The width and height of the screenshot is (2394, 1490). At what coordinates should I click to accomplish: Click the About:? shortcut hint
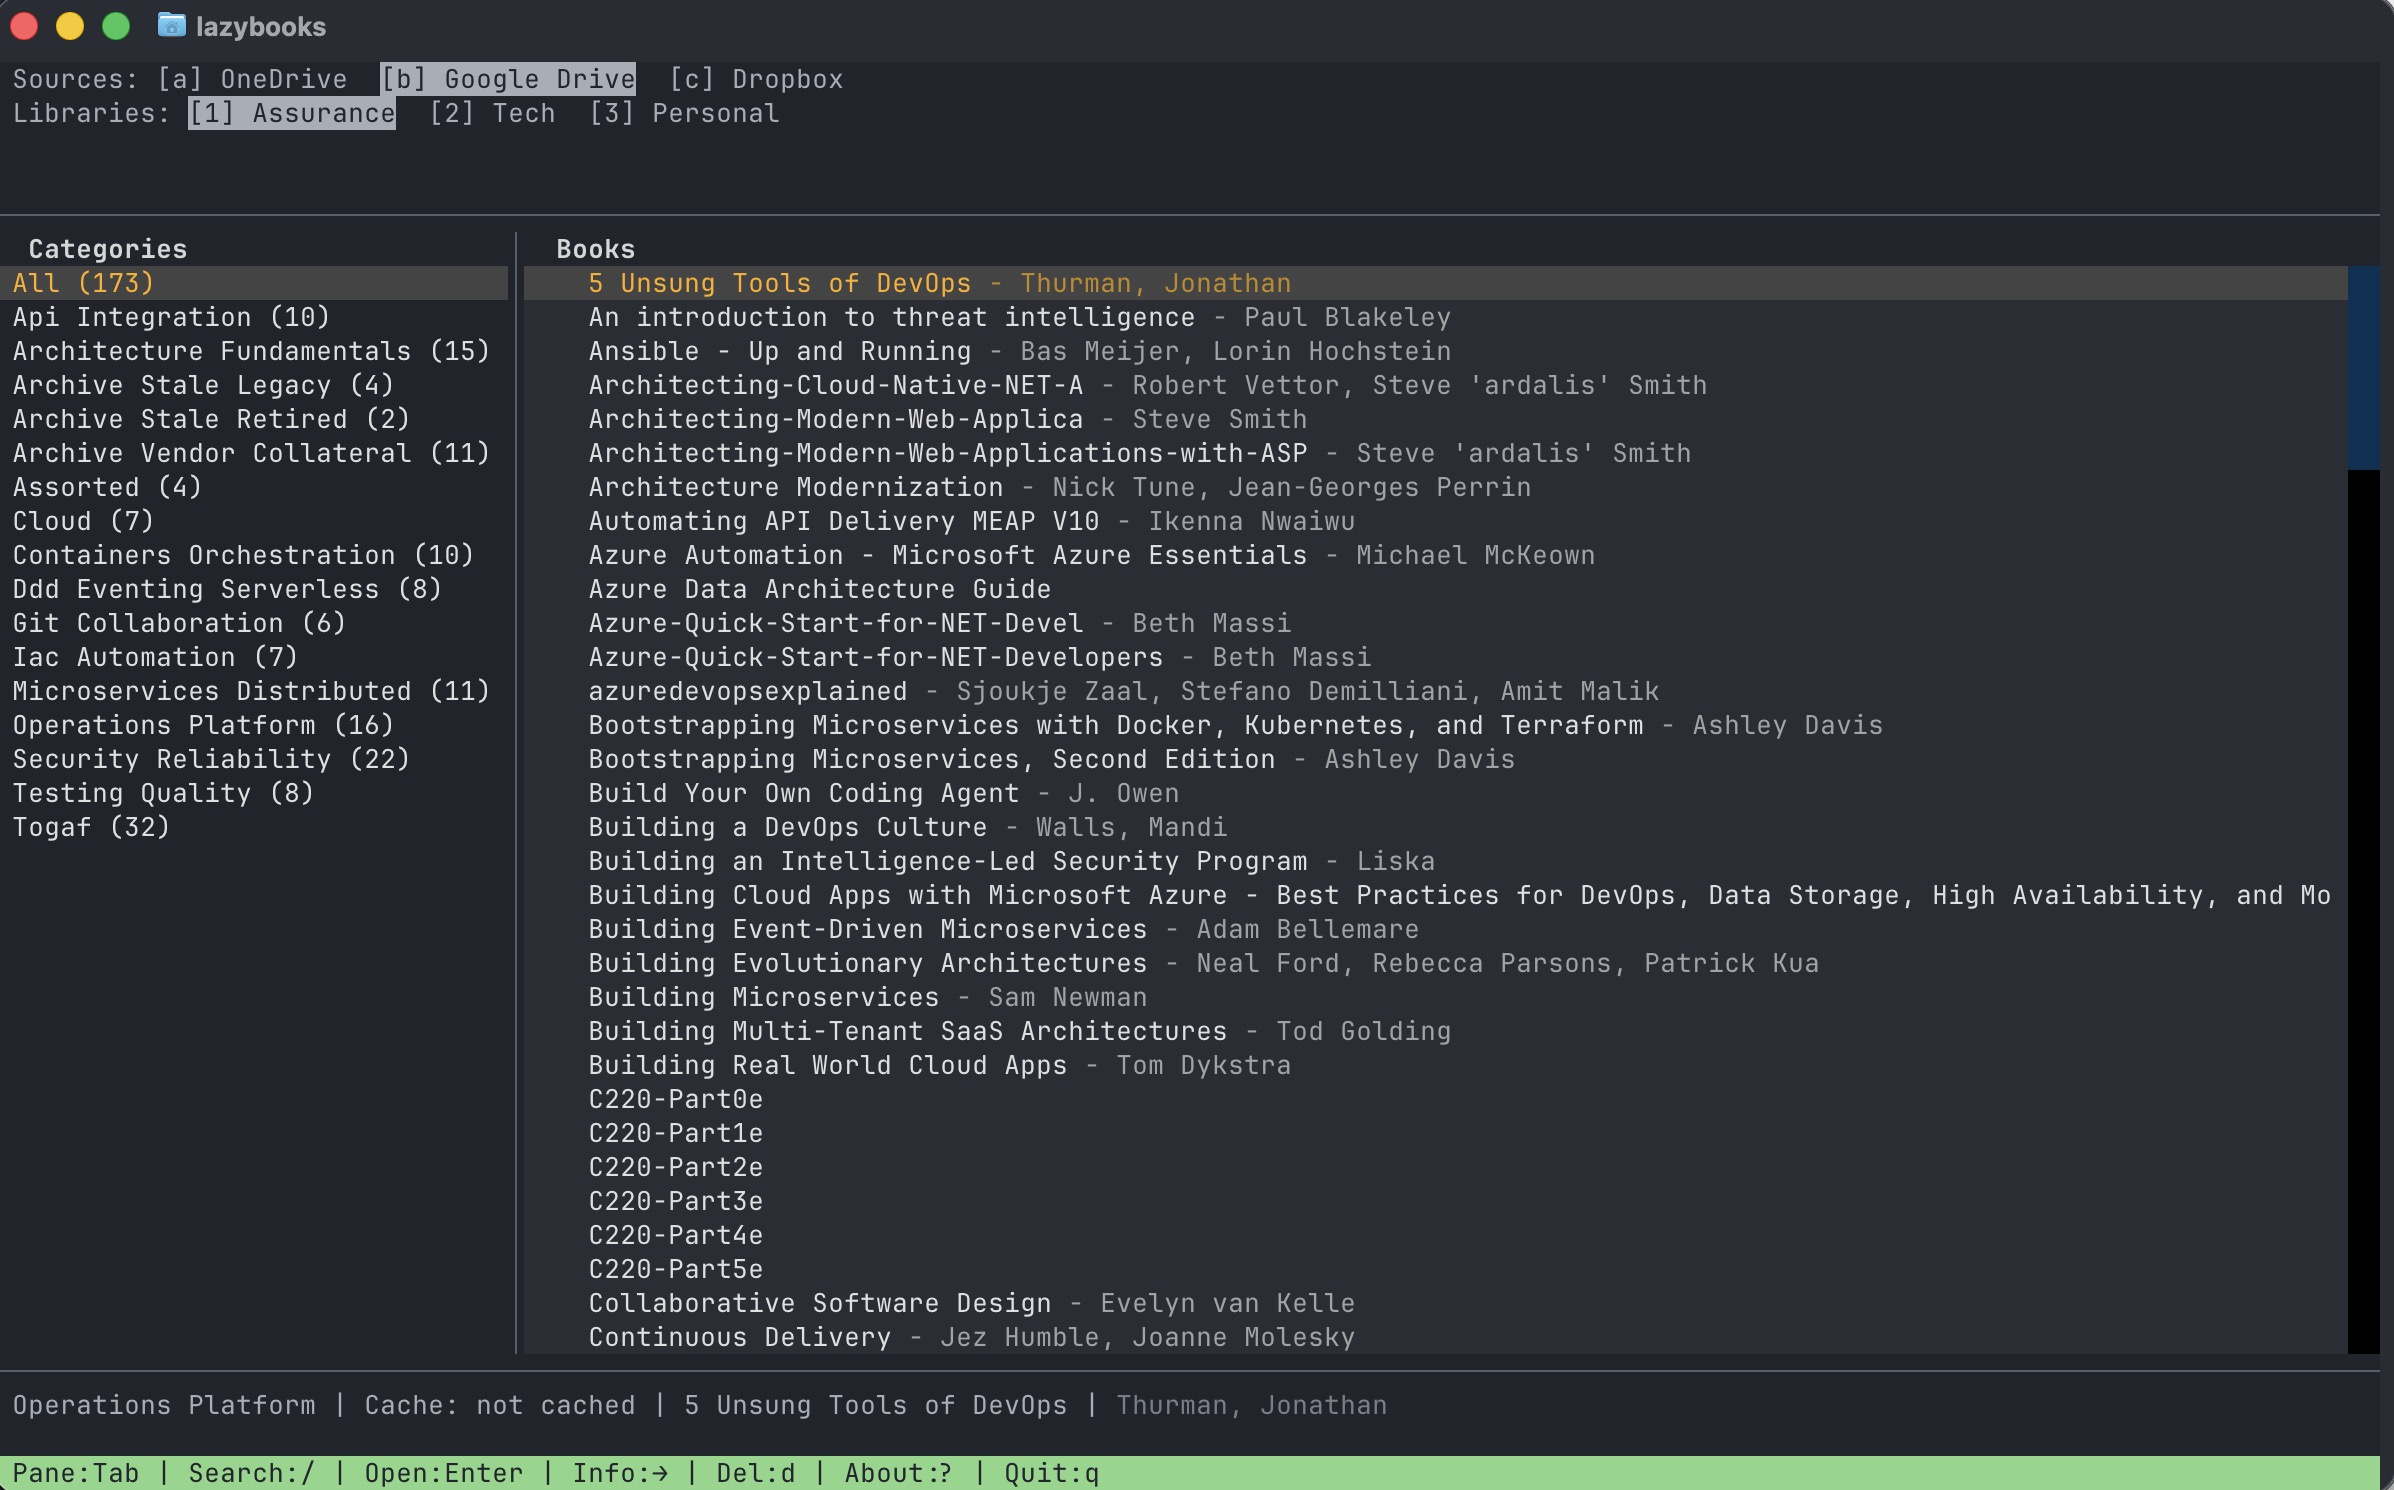click(x=897, y=1473)
